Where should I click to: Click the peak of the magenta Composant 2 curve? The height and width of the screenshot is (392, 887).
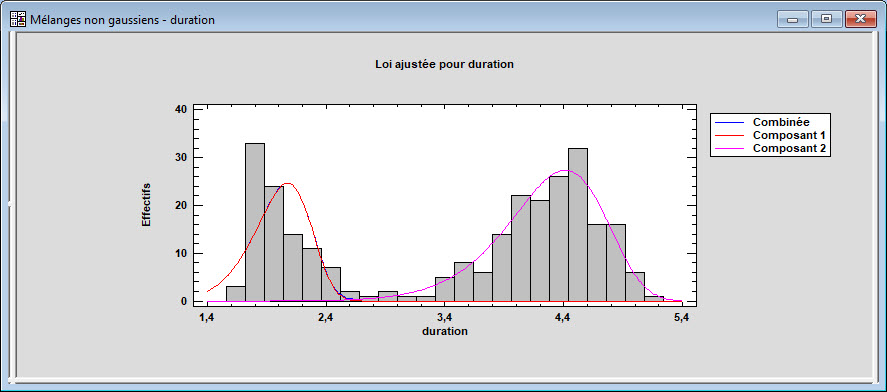point(565,170)
